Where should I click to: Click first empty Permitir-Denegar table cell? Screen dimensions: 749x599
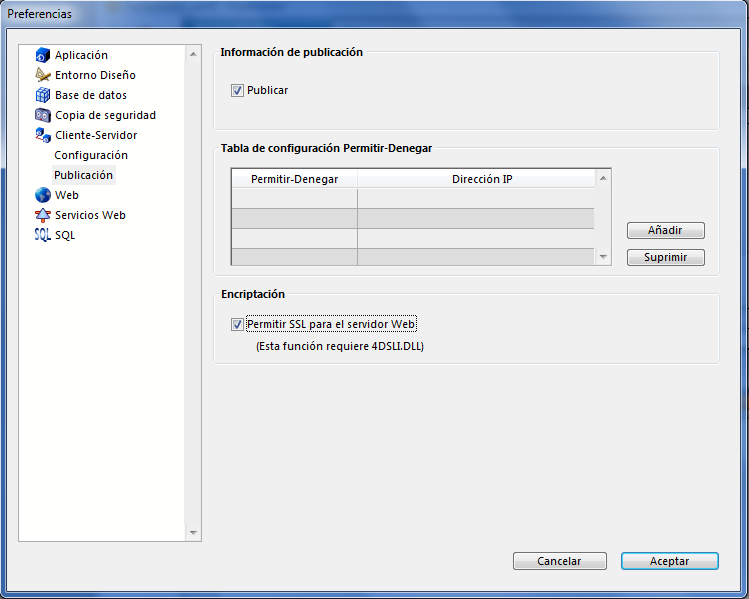[294, 198]
